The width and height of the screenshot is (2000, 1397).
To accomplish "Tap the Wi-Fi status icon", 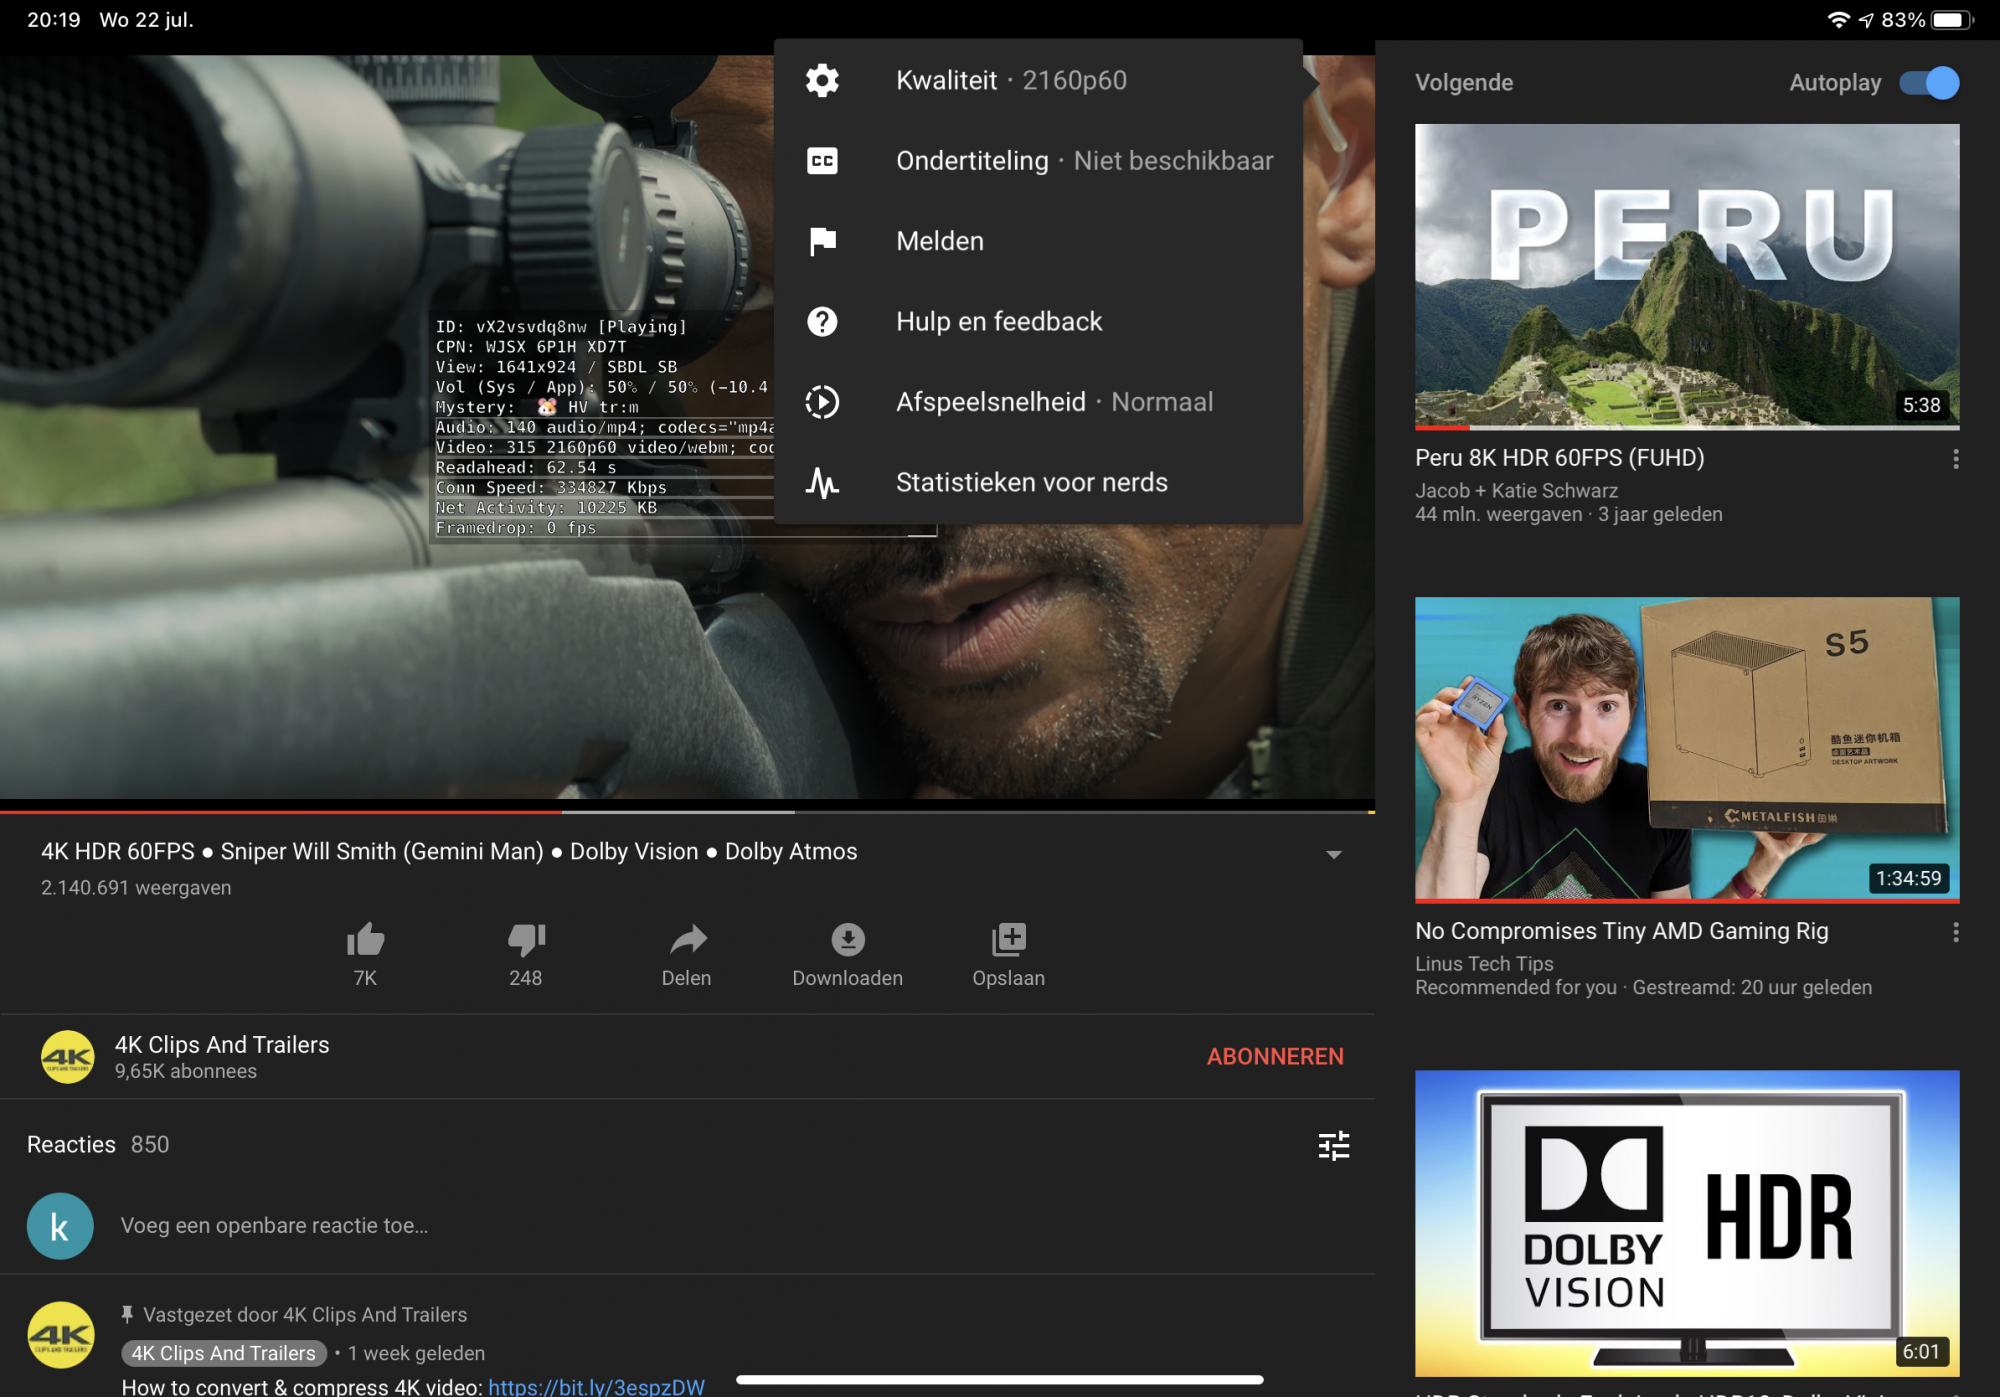I will 1838,20.
